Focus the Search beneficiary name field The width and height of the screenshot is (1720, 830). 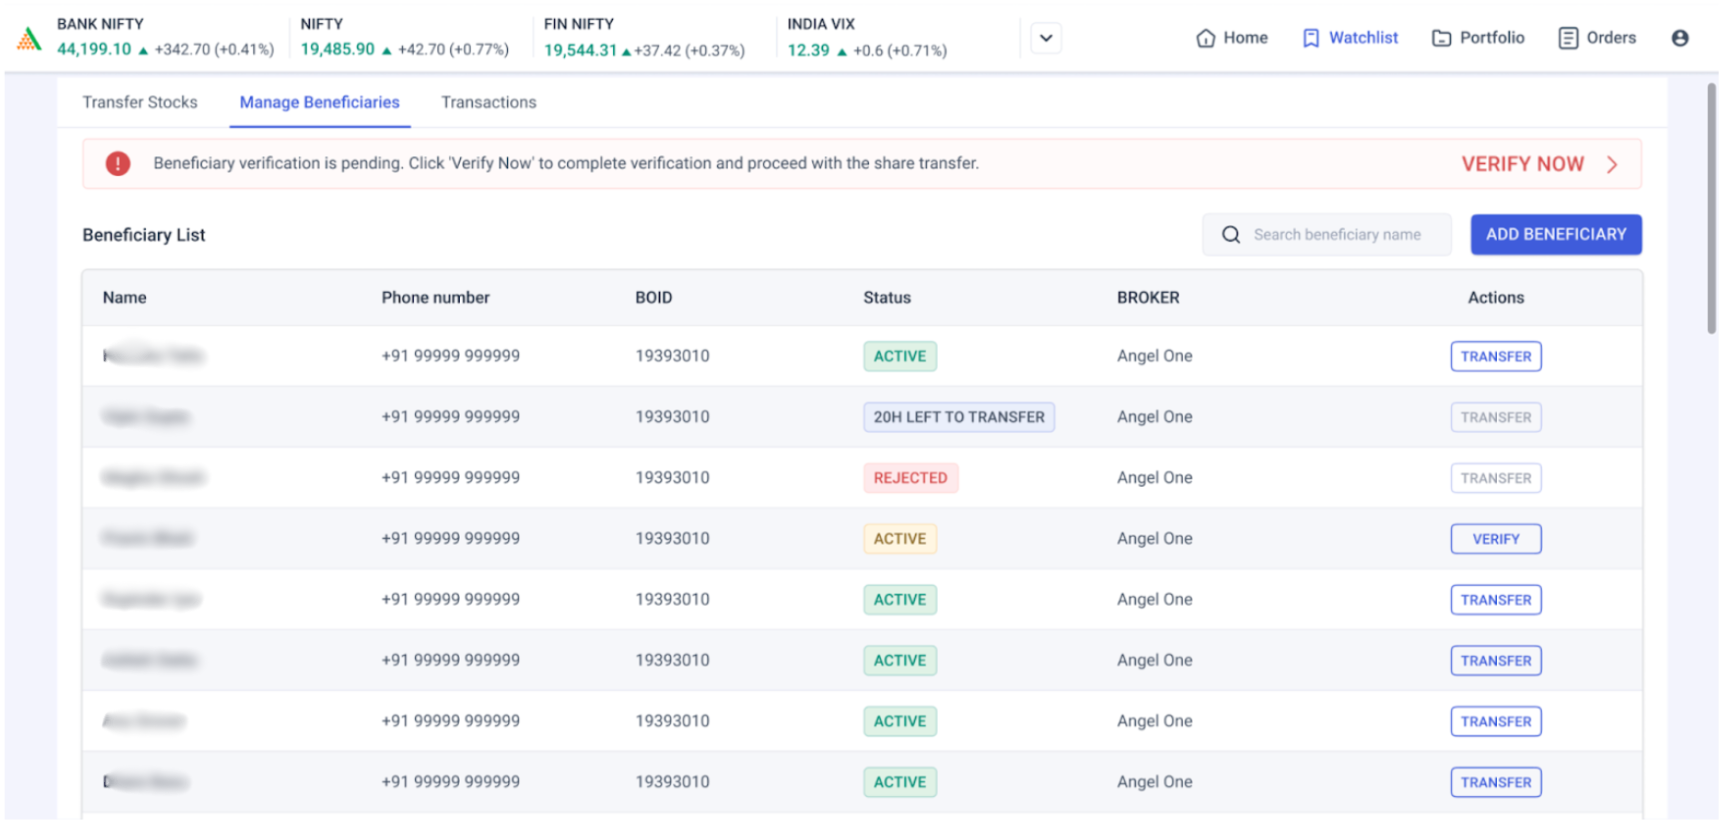click(x=1337, y=234)
